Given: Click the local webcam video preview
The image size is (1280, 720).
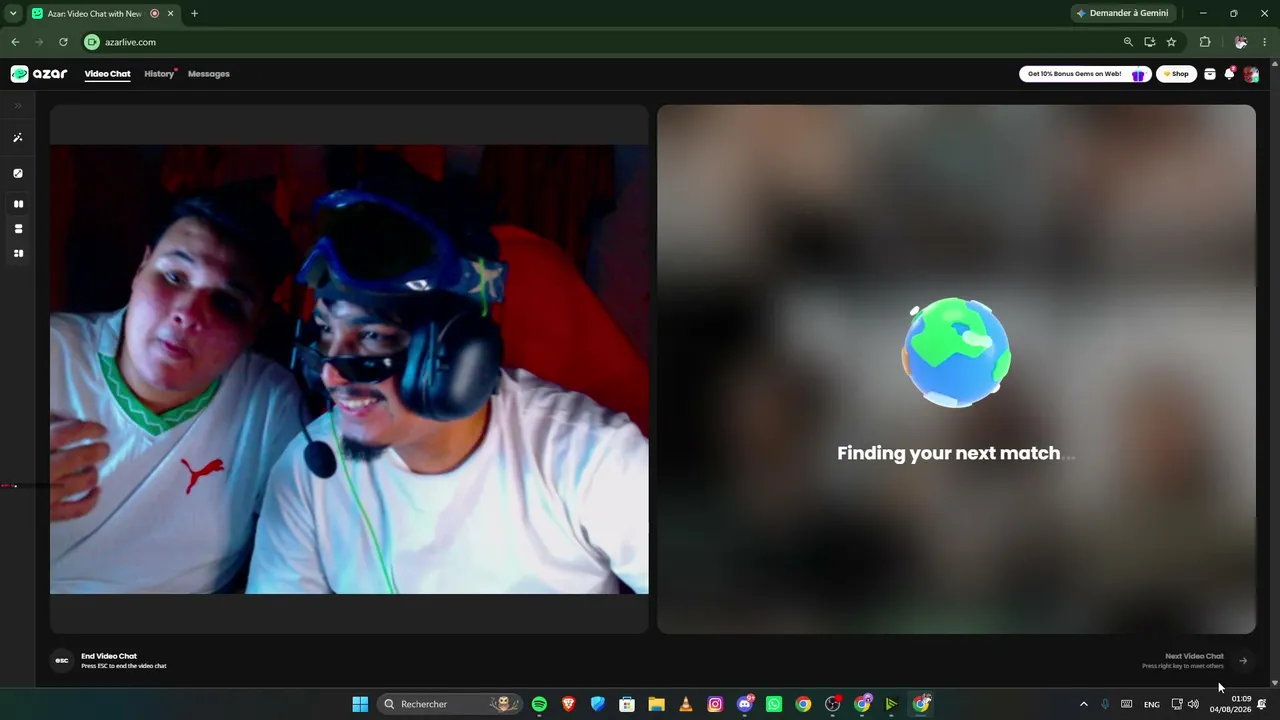Looking at the screenshot, I should point(349,369).
